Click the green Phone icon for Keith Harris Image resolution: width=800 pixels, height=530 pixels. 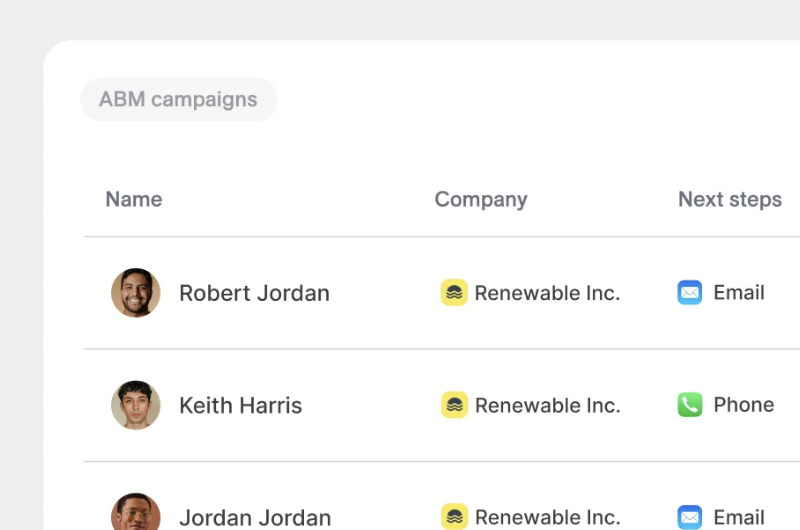point(690,405)
